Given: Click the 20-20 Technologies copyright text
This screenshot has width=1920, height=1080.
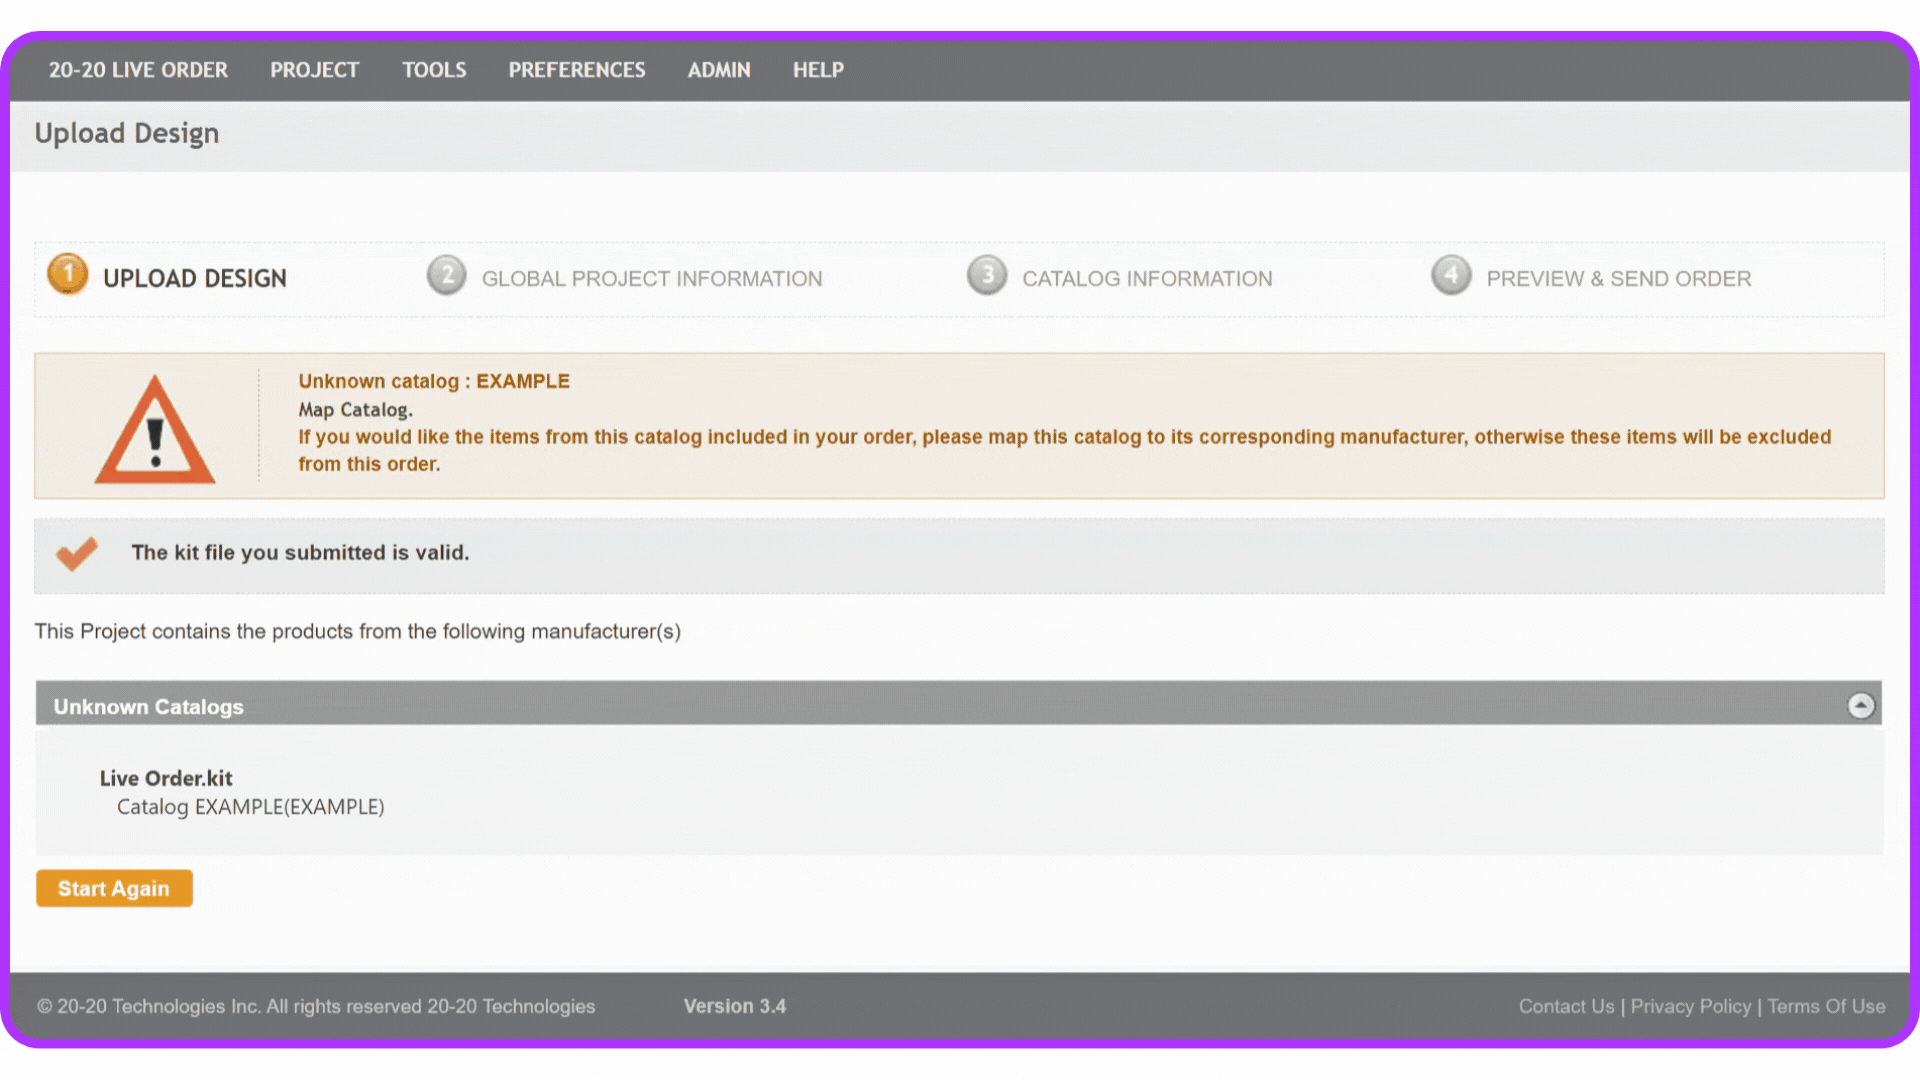Looking at the screenshot, I should click(316, 1006).
